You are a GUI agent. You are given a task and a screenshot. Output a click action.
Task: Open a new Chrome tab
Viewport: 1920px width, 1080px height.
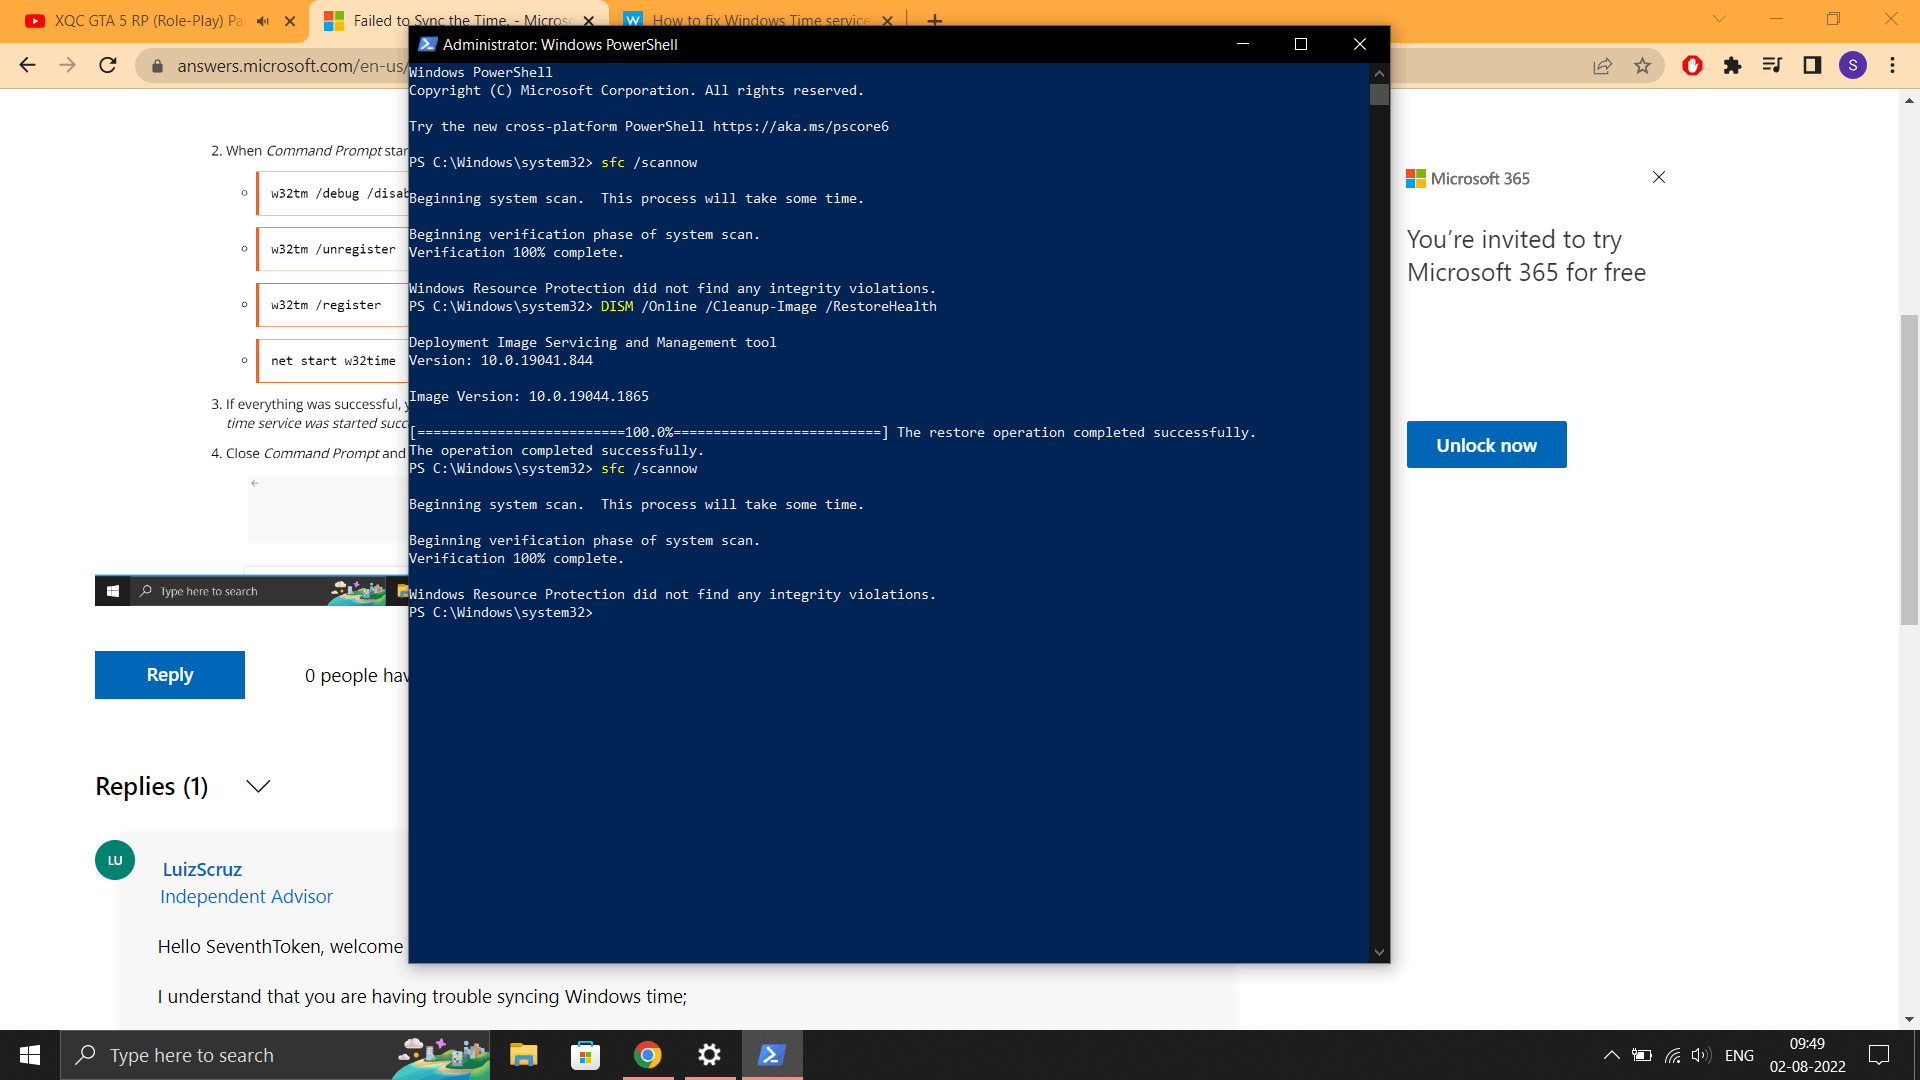point(935,20)
